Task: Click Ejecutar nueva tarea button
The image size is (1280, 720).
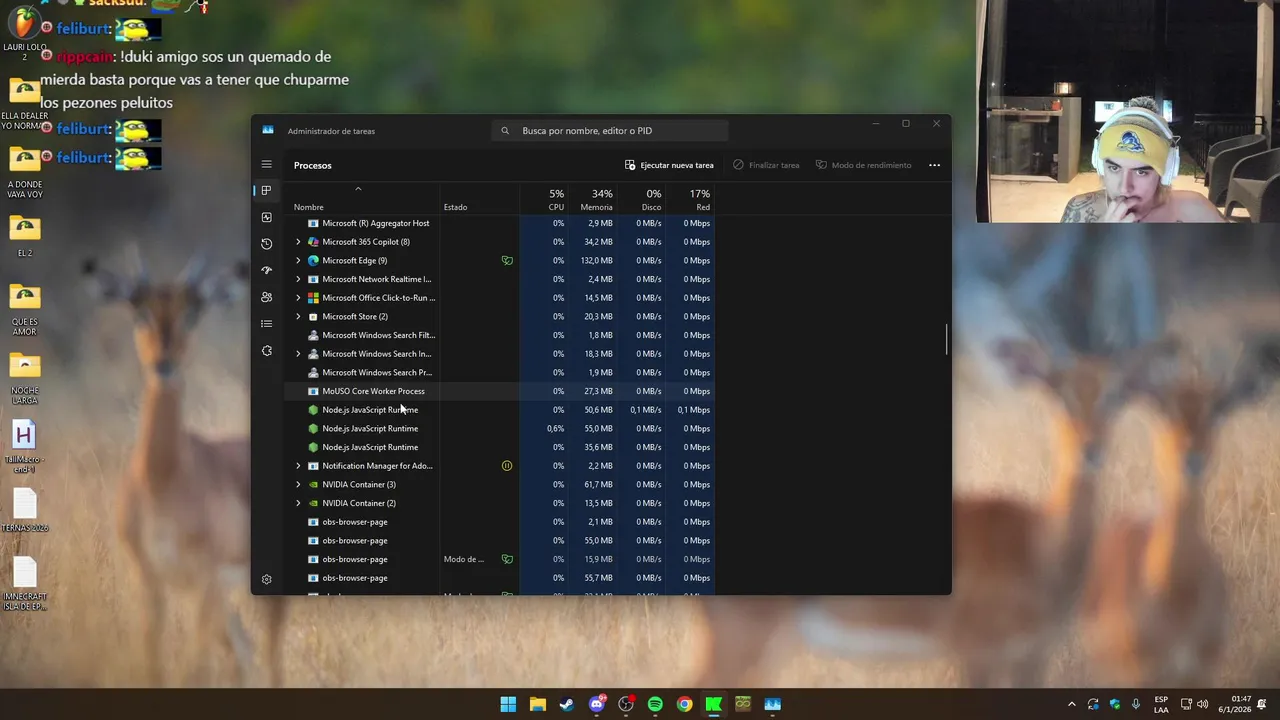Action: click(669, 165)
